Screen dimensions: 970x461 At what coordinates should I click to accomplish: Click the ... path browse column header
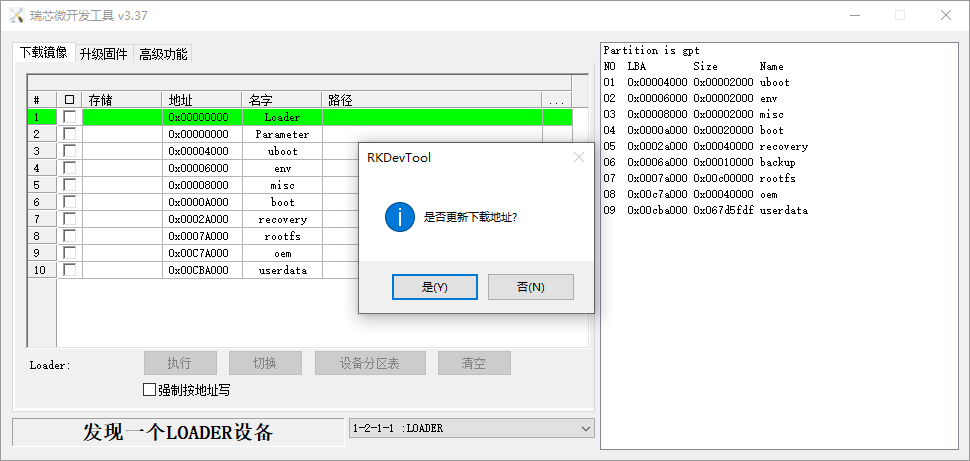click(556, 100)
